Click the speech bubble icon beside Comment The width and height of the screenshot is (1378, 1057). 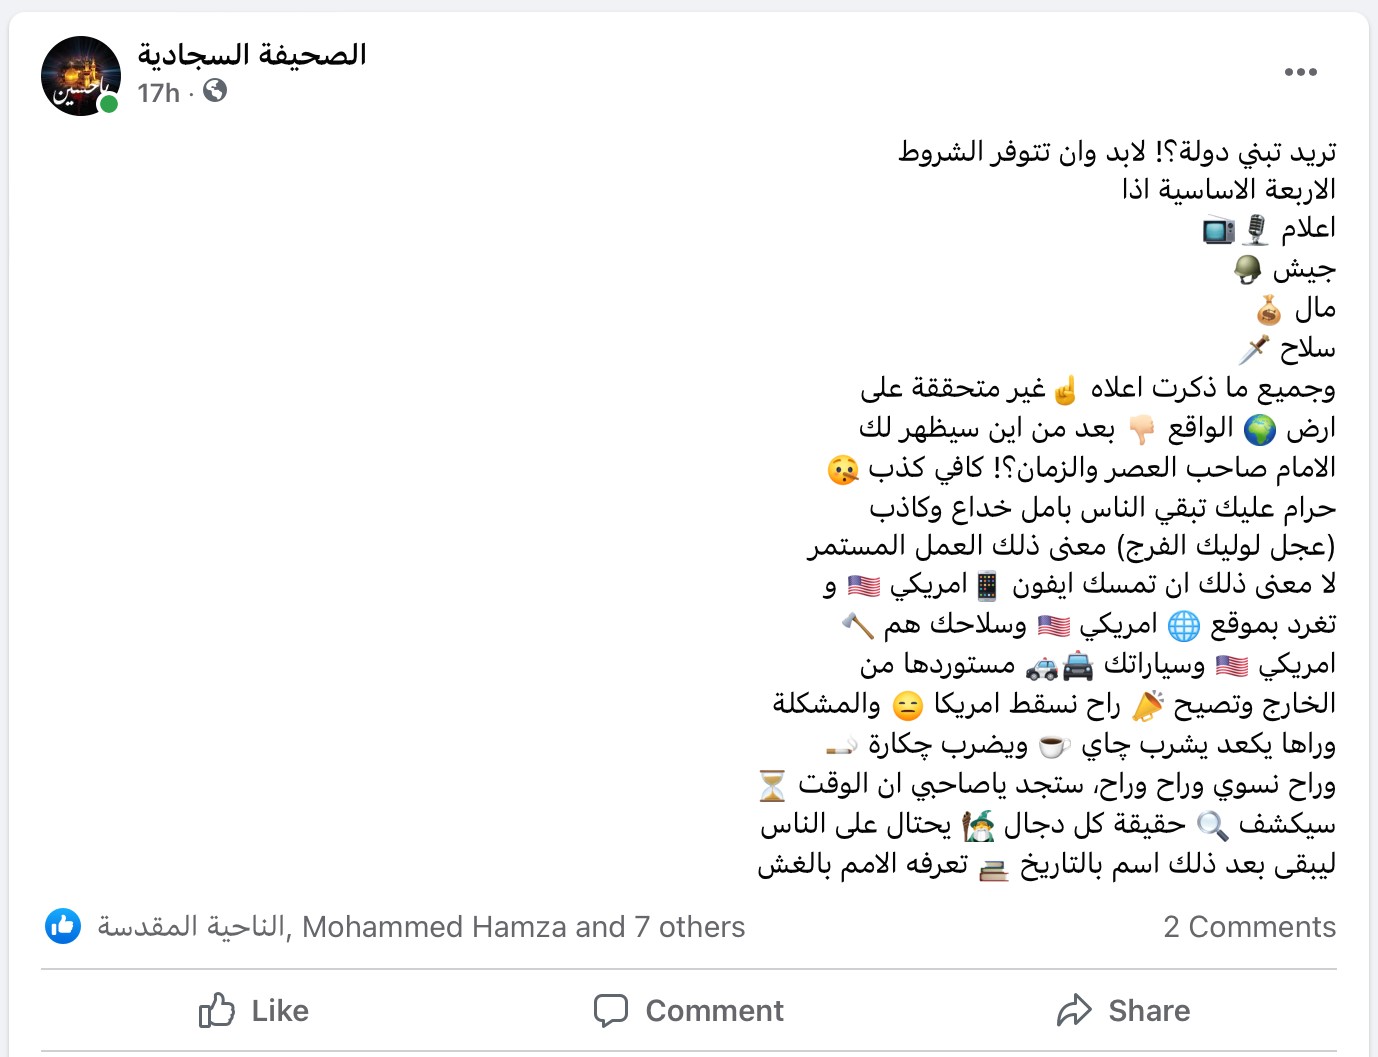(x=611, y=1010)
